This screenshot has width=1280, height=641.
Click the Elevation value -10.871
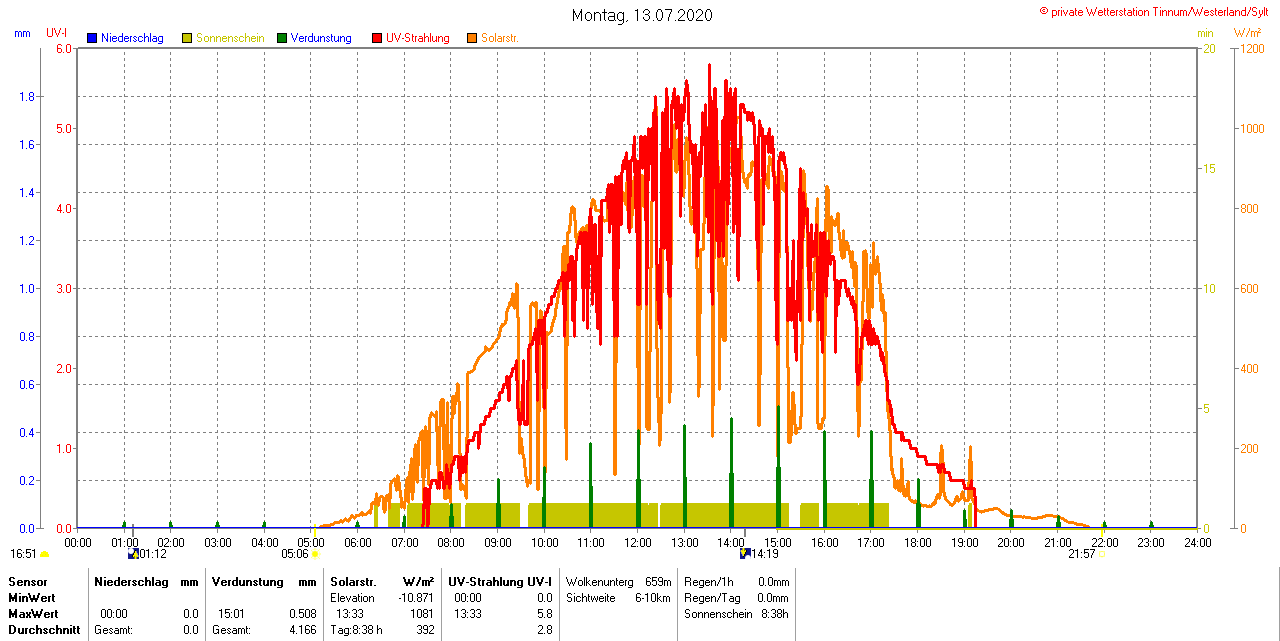click(x=415, y=598)
